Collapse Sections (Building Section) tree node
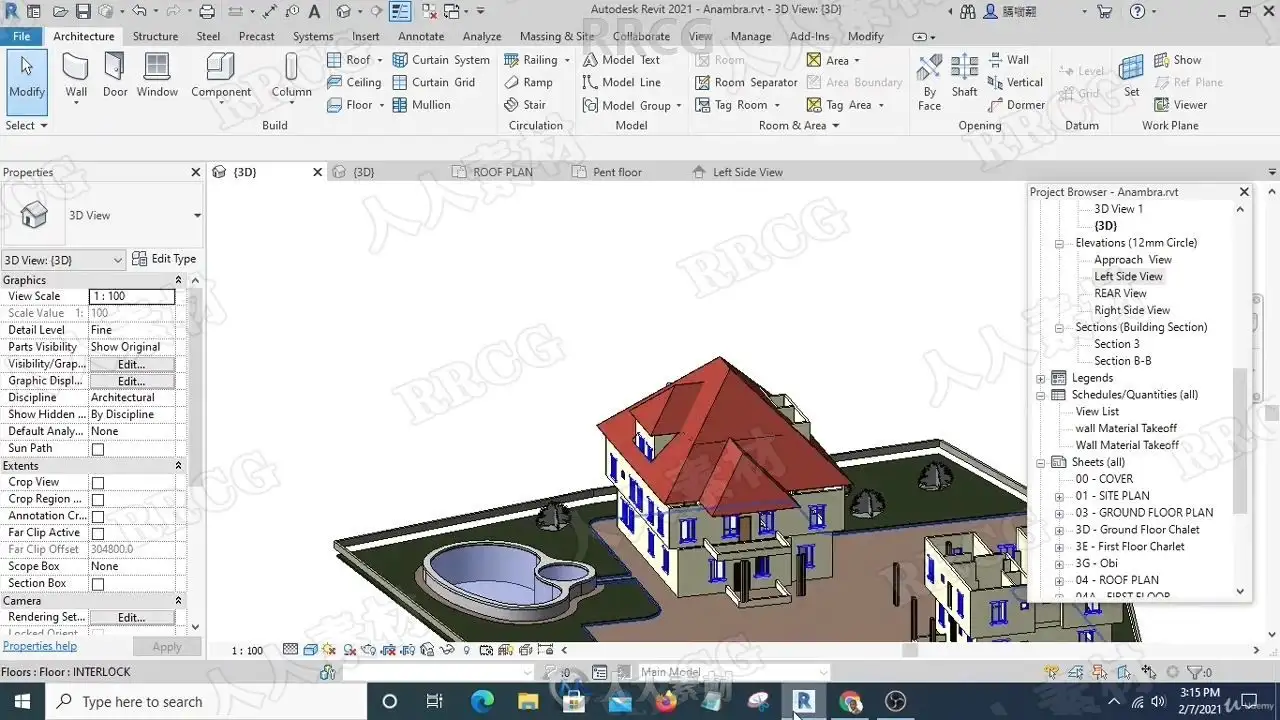The height and width of the screenshot is (720, 1280). (1059, 328)
